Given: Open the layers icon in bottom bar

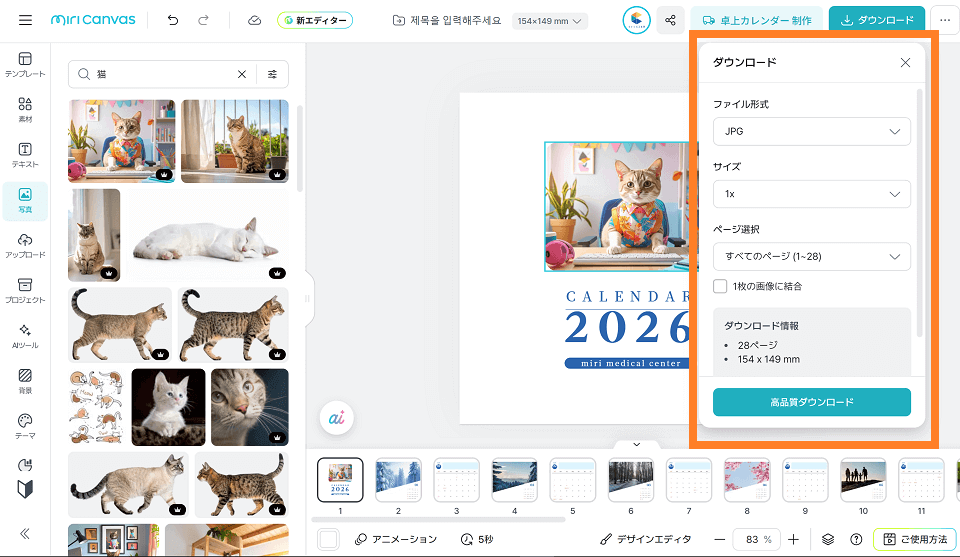Looking at the screenshot, I should [x=828, y=539].
